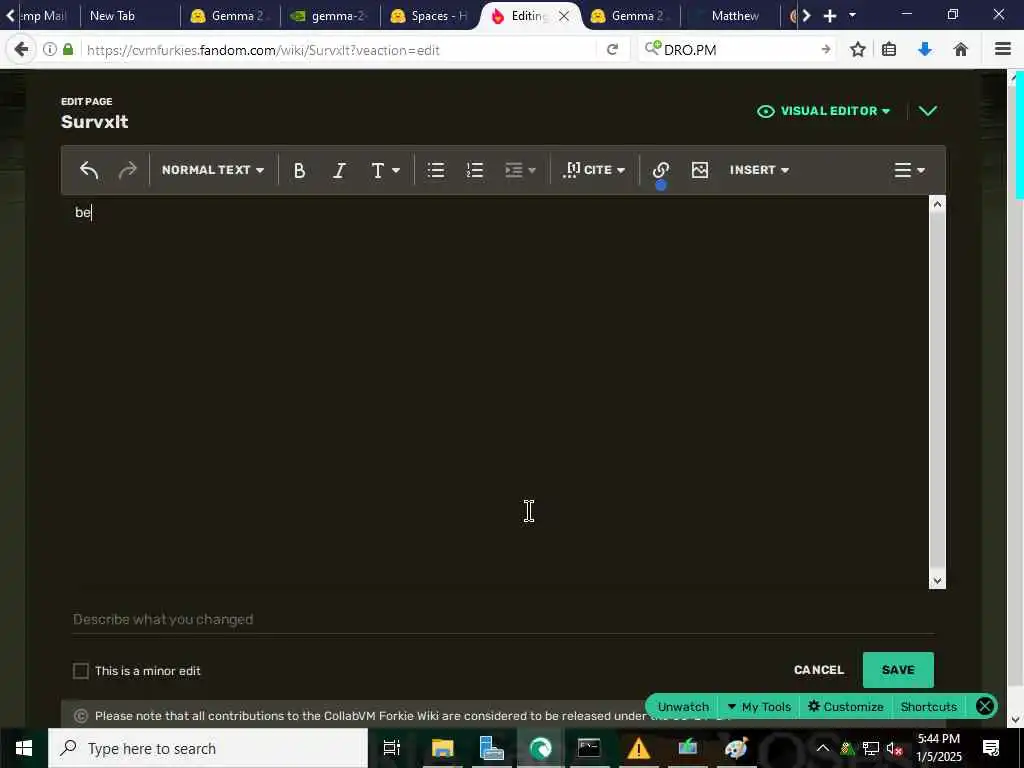Switch to the Matthew tab
The width and height of the screenshot is (1024, 768).
[730, 16]
